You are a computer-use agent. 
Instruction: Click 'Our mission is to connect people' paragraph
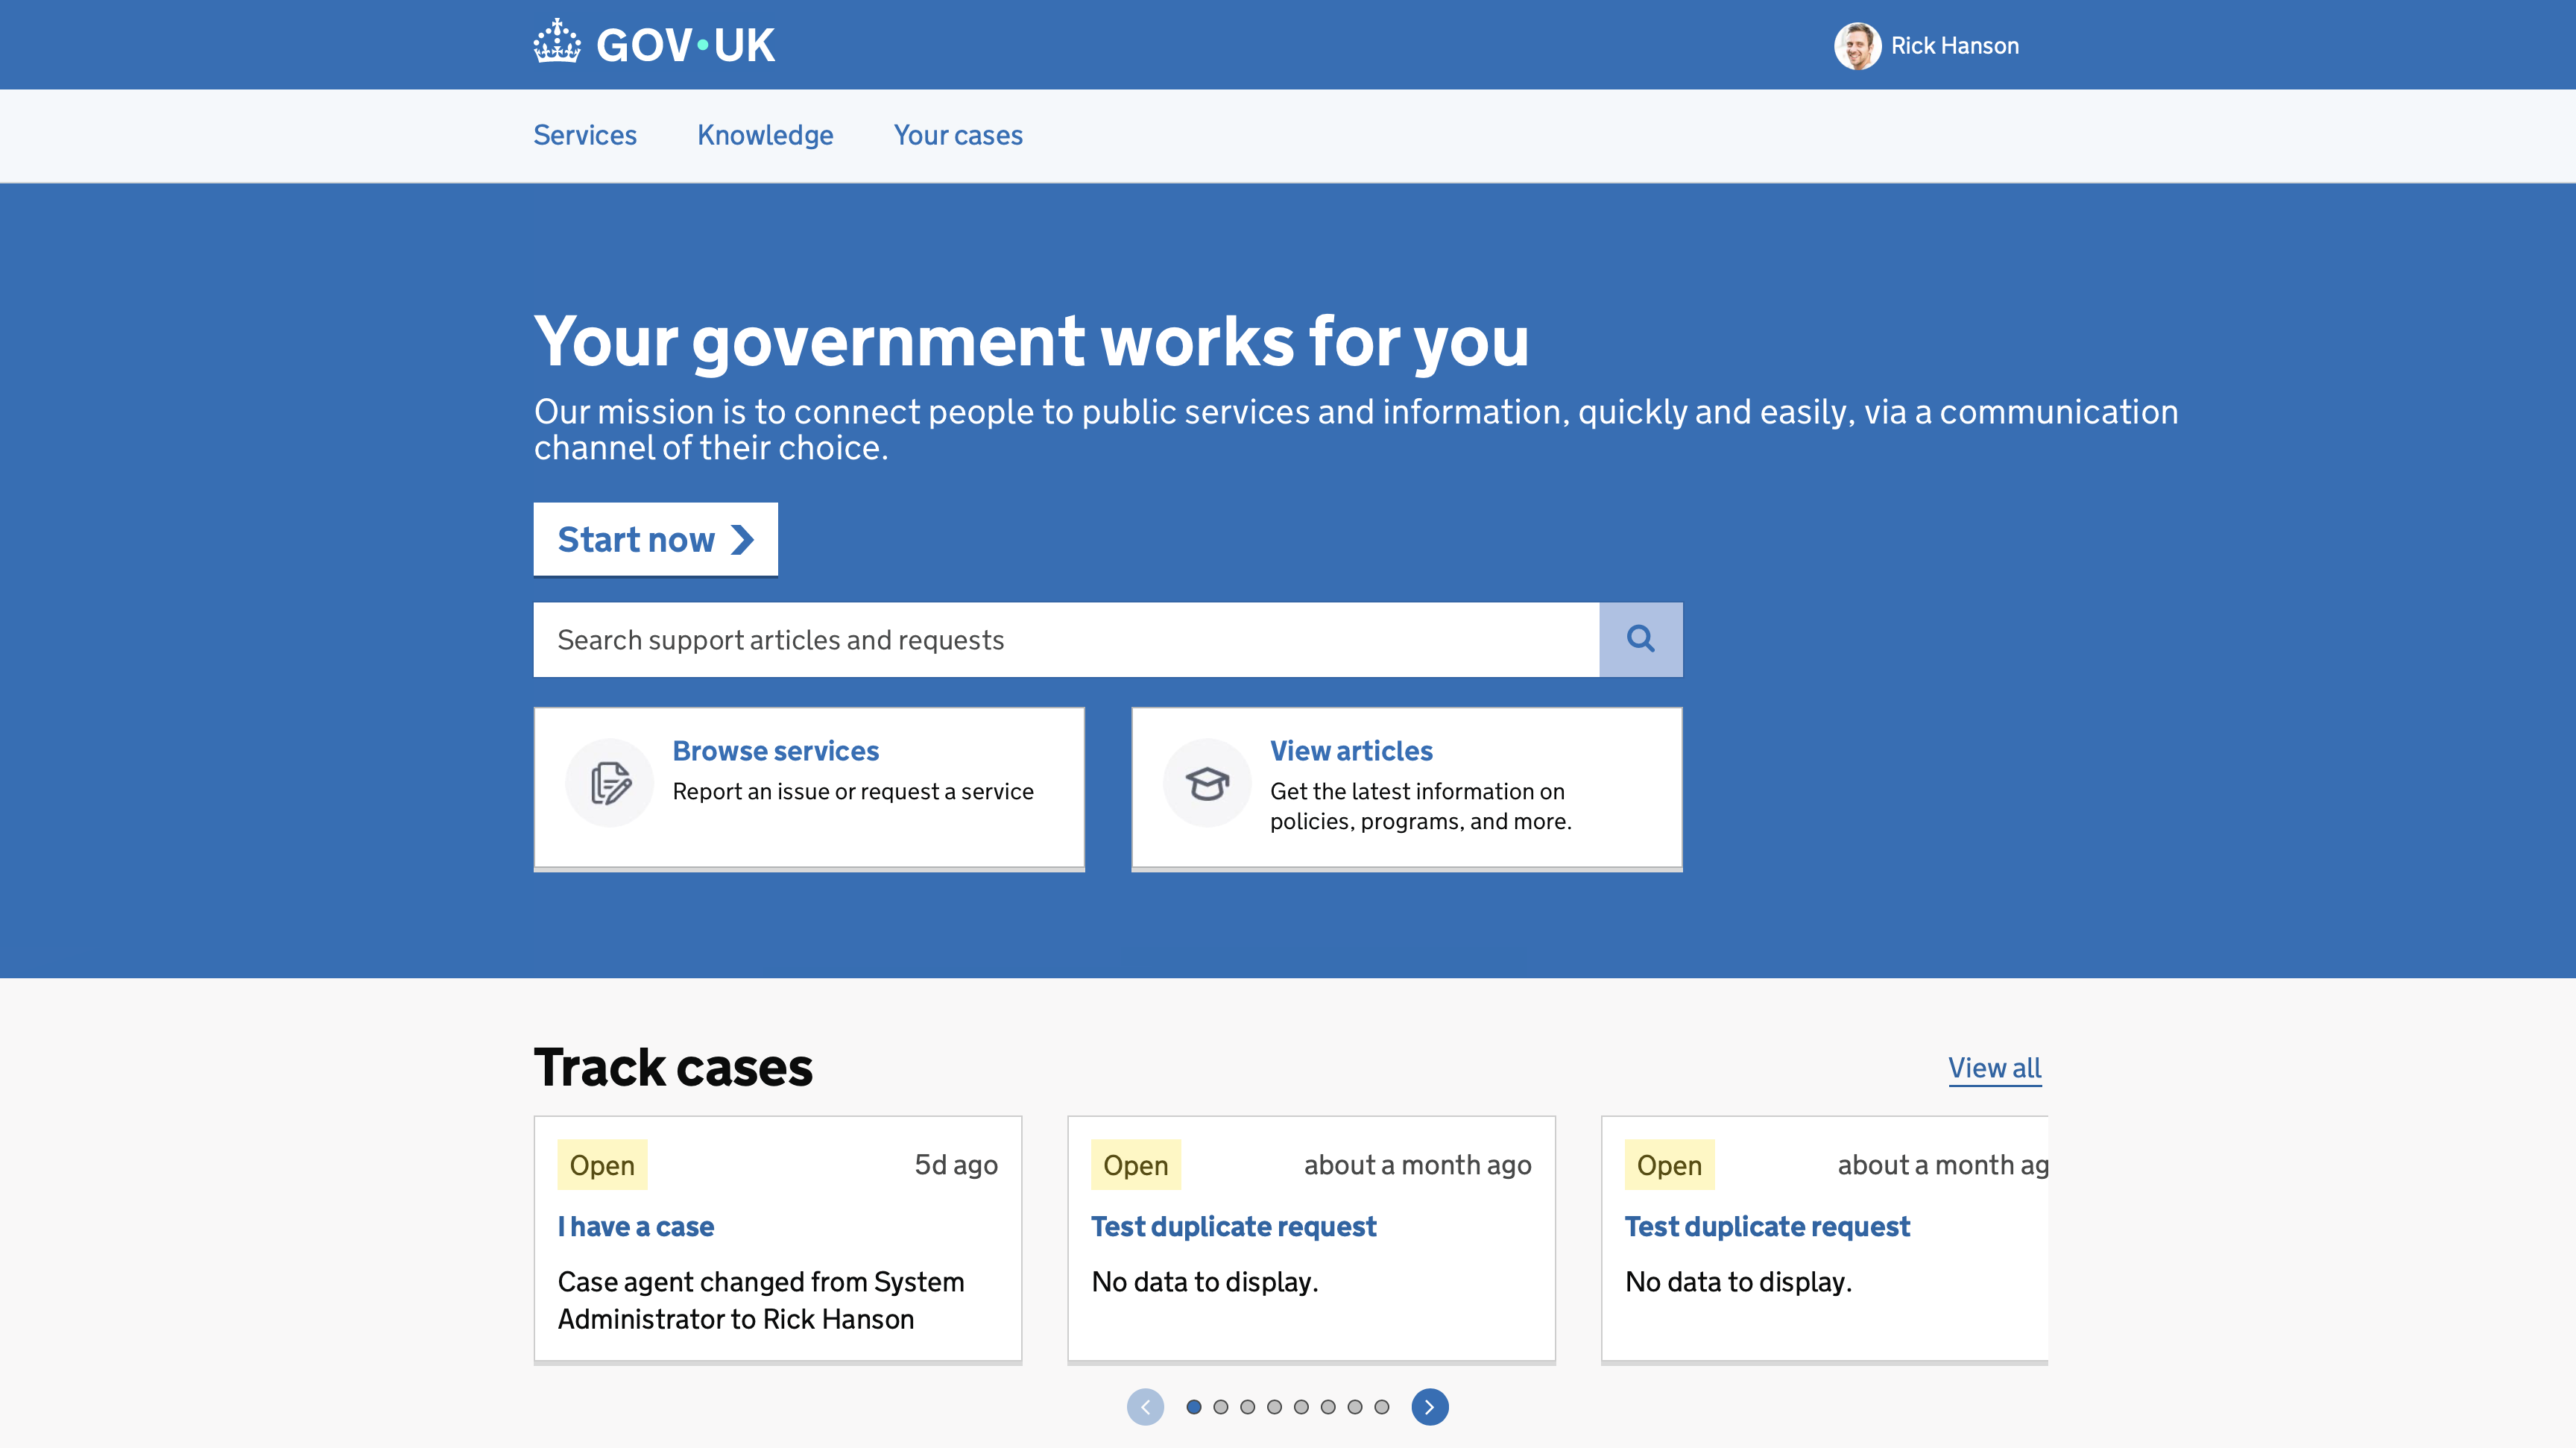[1356, 429]
